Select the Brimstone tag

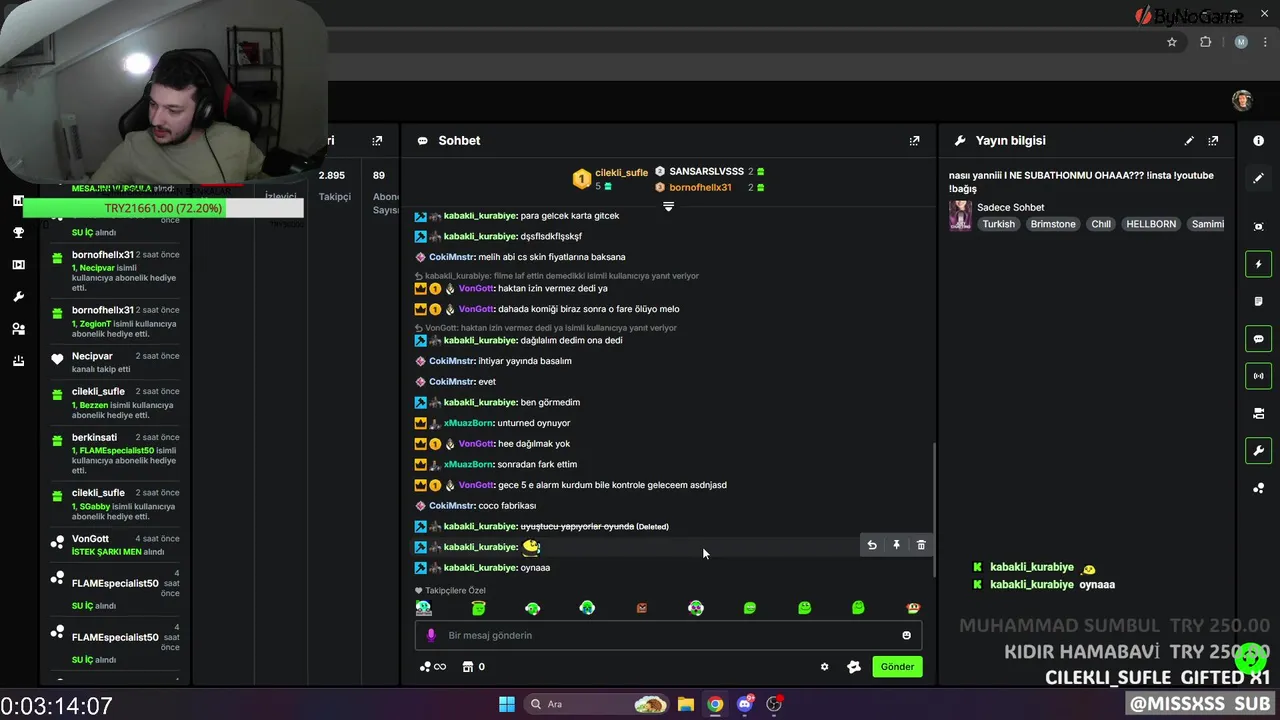[1053, 224]
